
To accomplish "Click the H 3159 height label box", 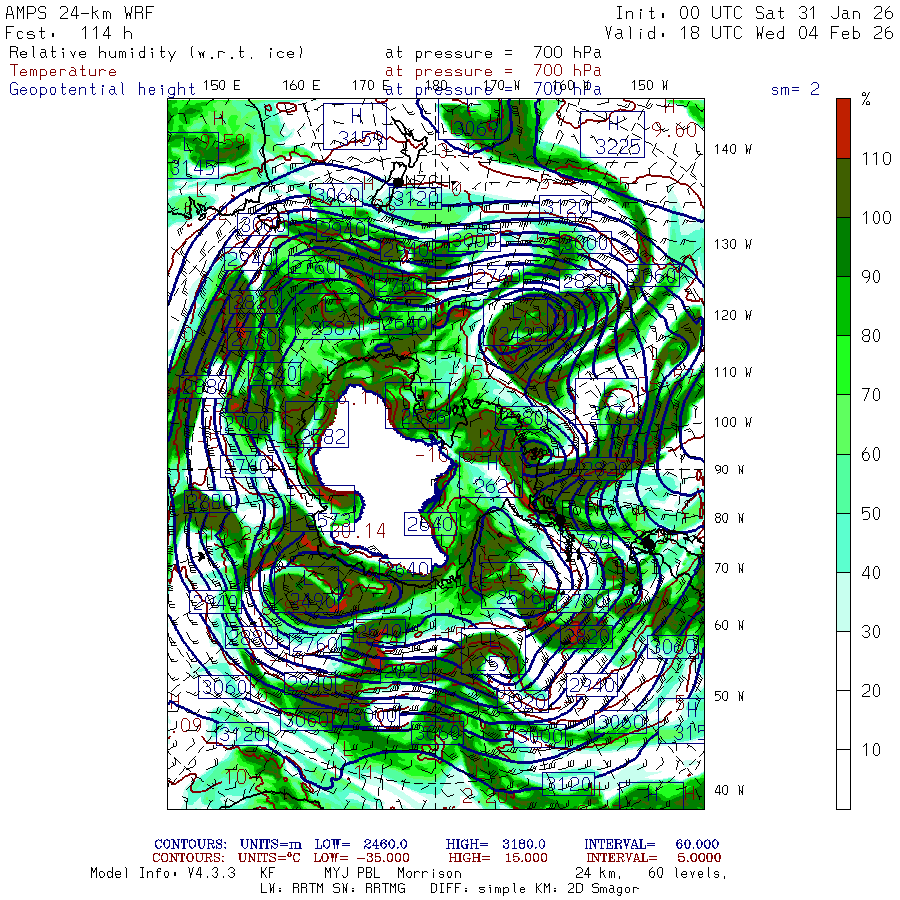I will click(x=355, y=126).
